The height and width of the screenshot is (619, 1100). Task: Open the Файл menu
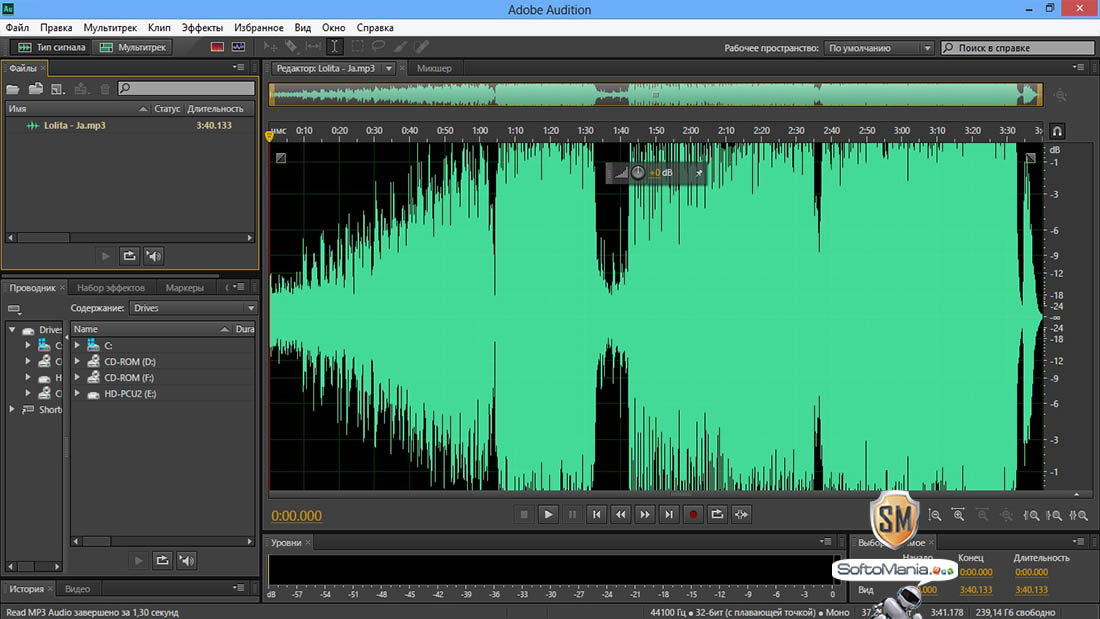[17, 27]
